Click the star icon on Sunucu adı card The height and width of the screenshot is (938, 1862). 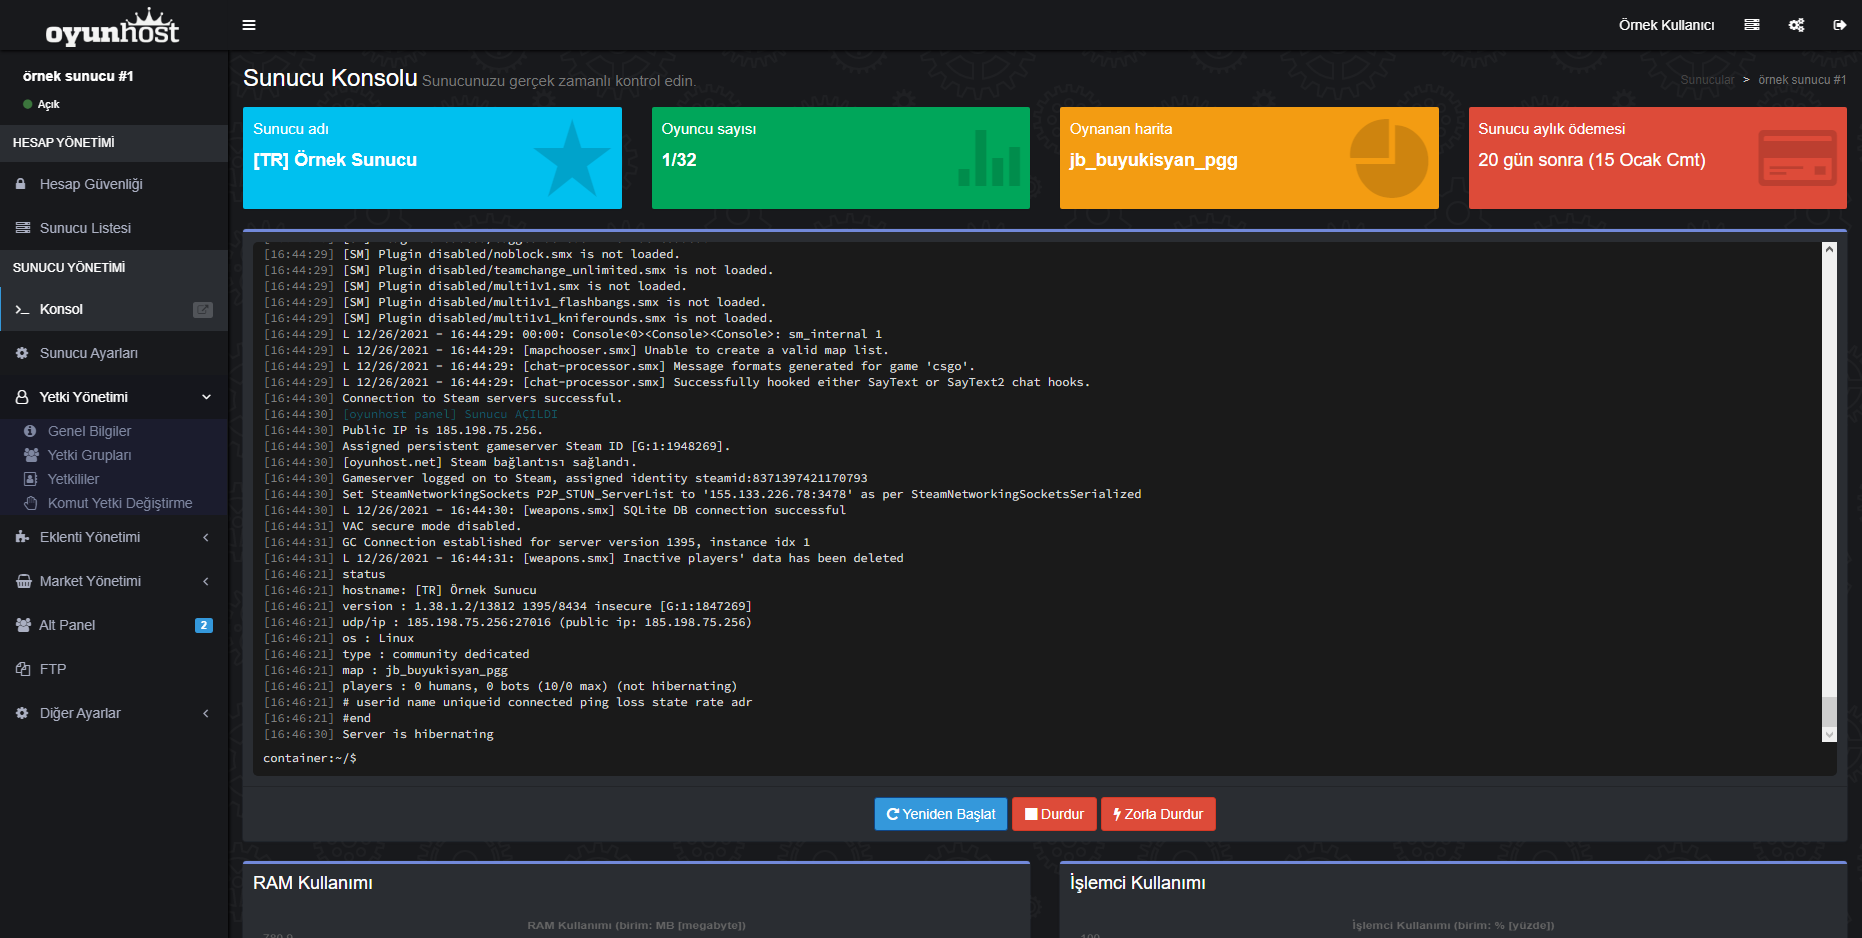click(571, 158)
